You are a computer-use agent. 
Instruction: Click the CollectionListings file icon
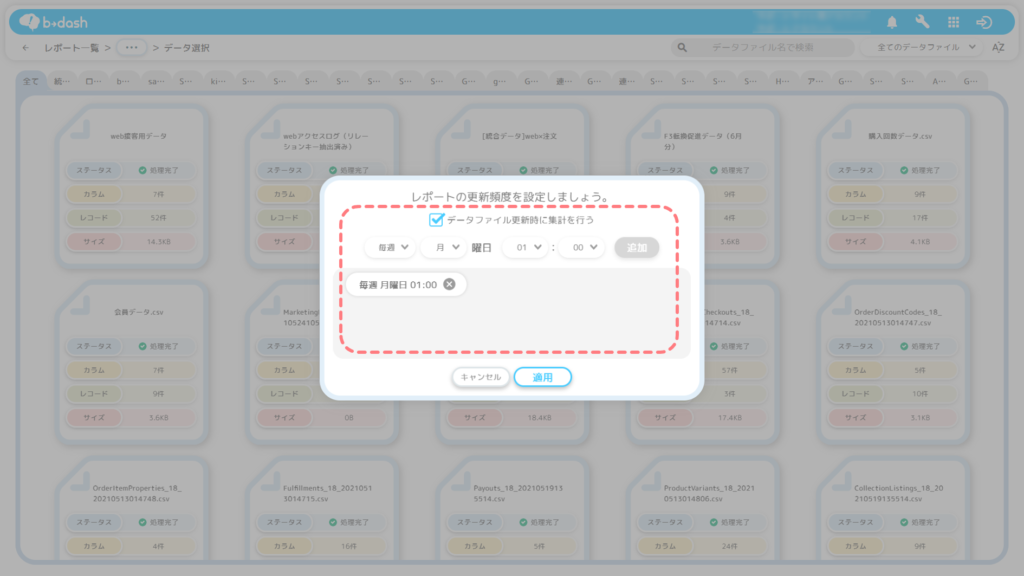[x=842, y=481]
